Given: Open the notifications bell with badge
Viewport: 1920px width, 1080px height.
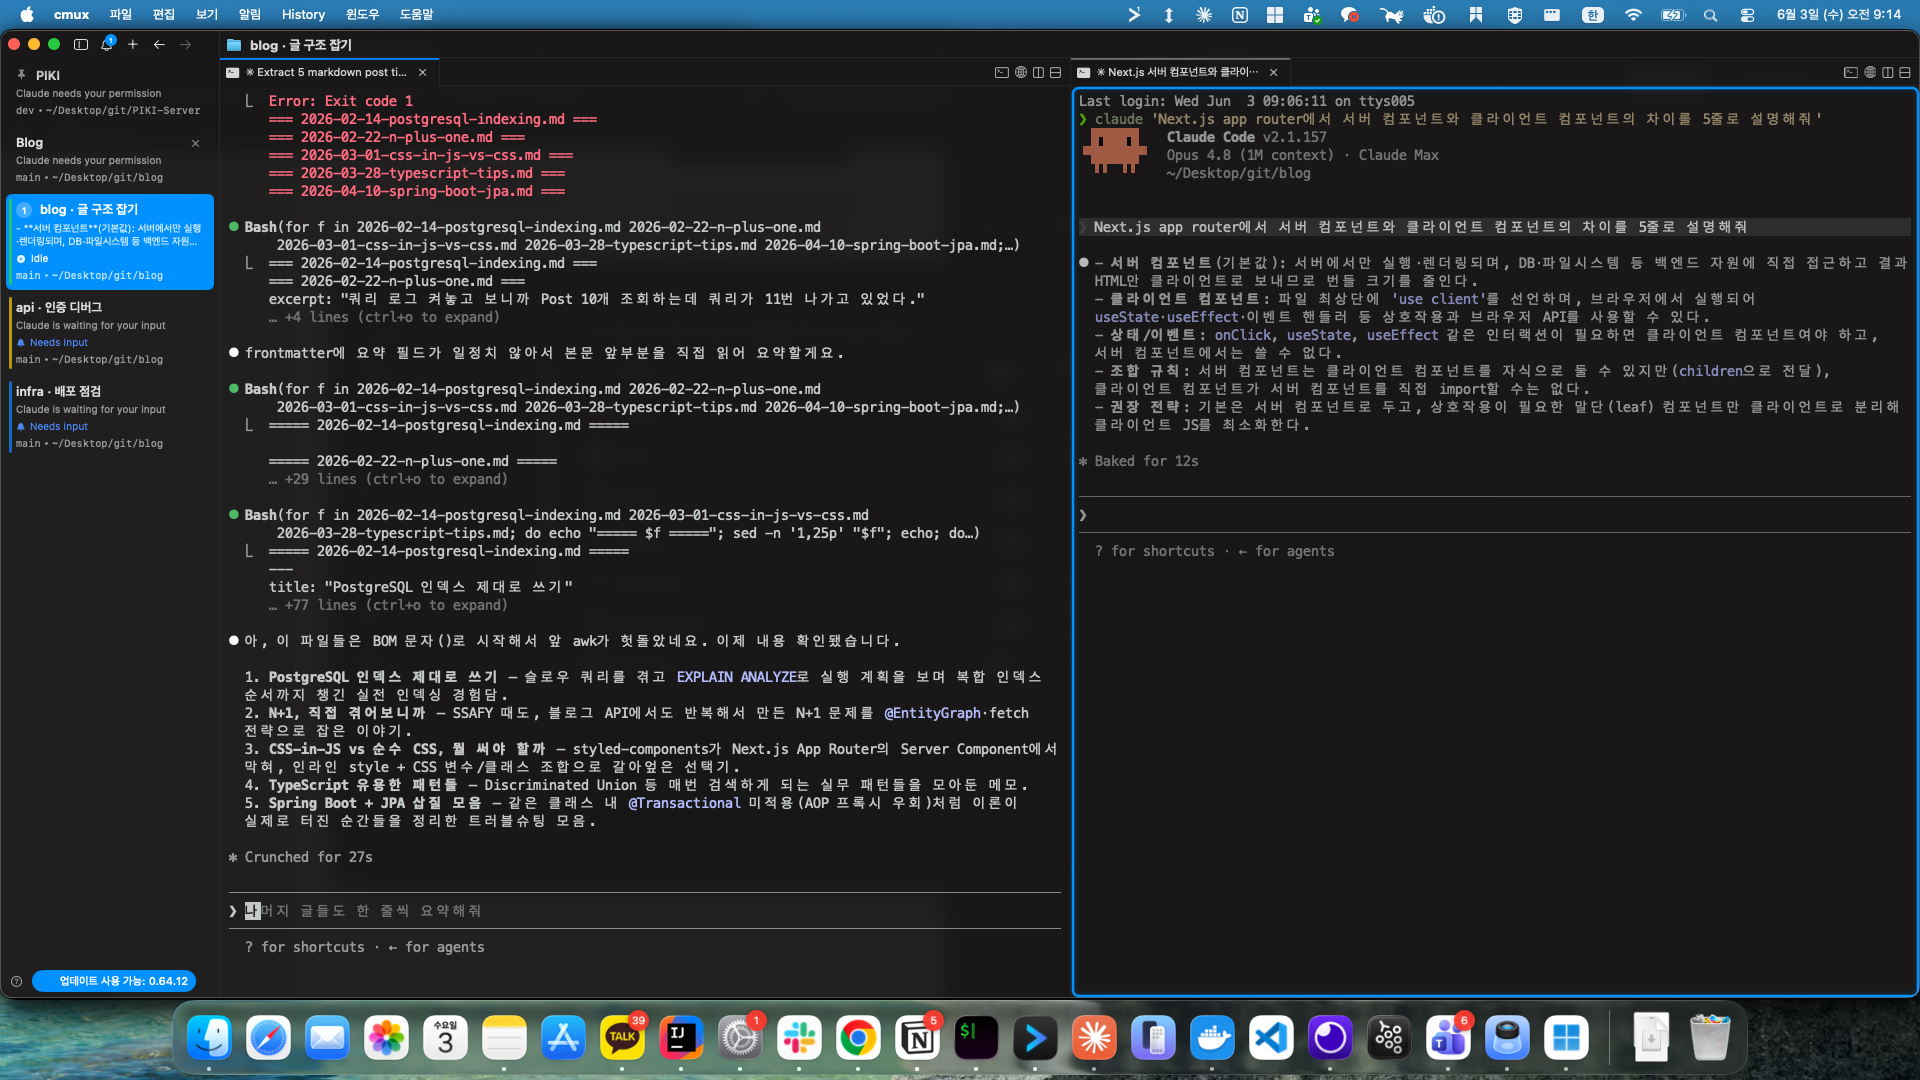Looking at the screenshot, I should (x=107, y=44).
